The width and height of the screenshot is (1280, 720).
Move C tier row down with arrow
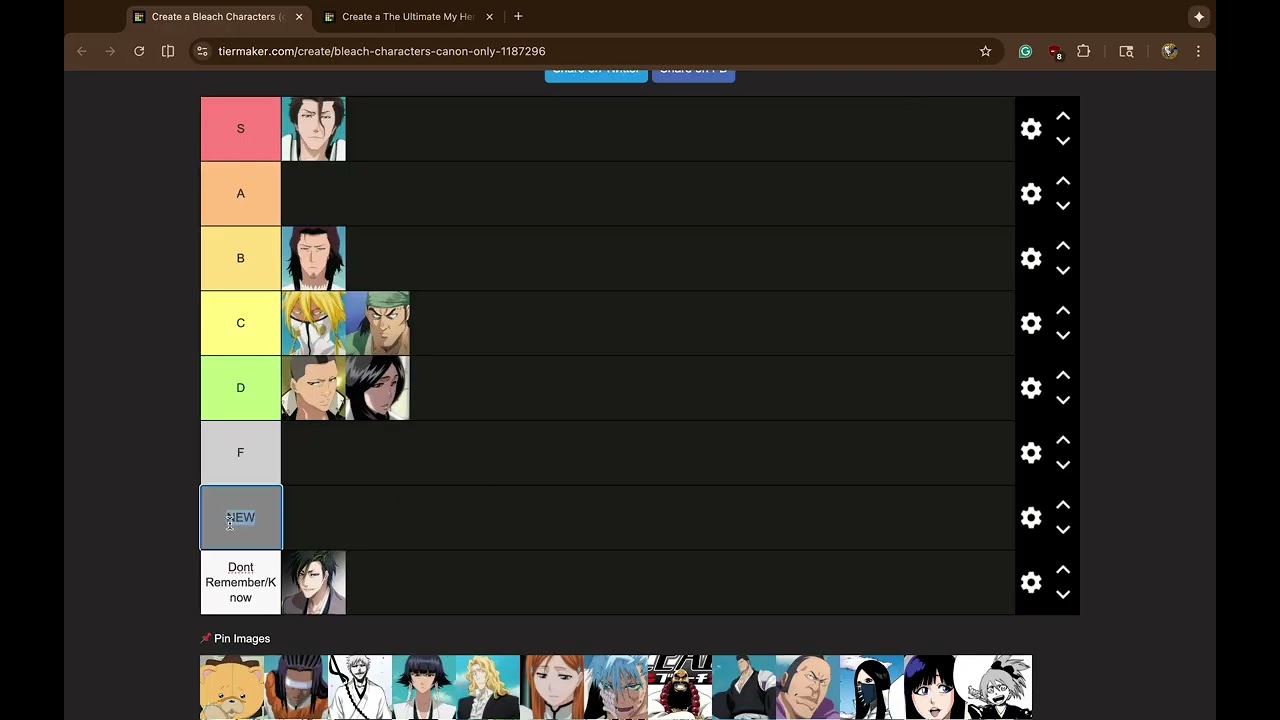coord(1063,335)
